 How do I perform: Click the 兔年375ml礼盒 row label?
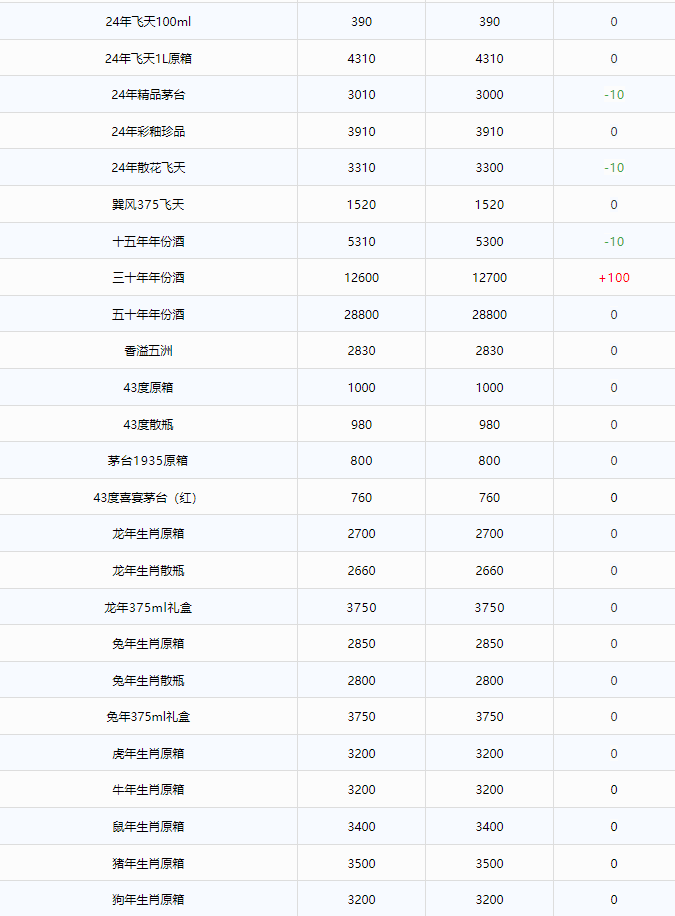click(x=148, y=716)
